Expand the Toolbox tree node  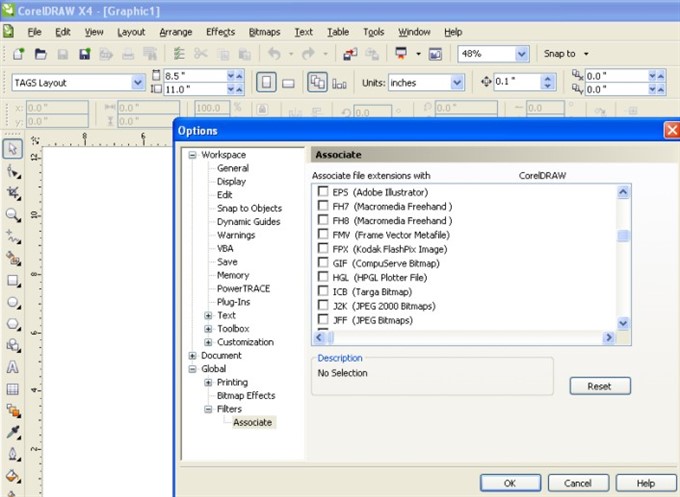pyautogui.click(x=208, y=329)
